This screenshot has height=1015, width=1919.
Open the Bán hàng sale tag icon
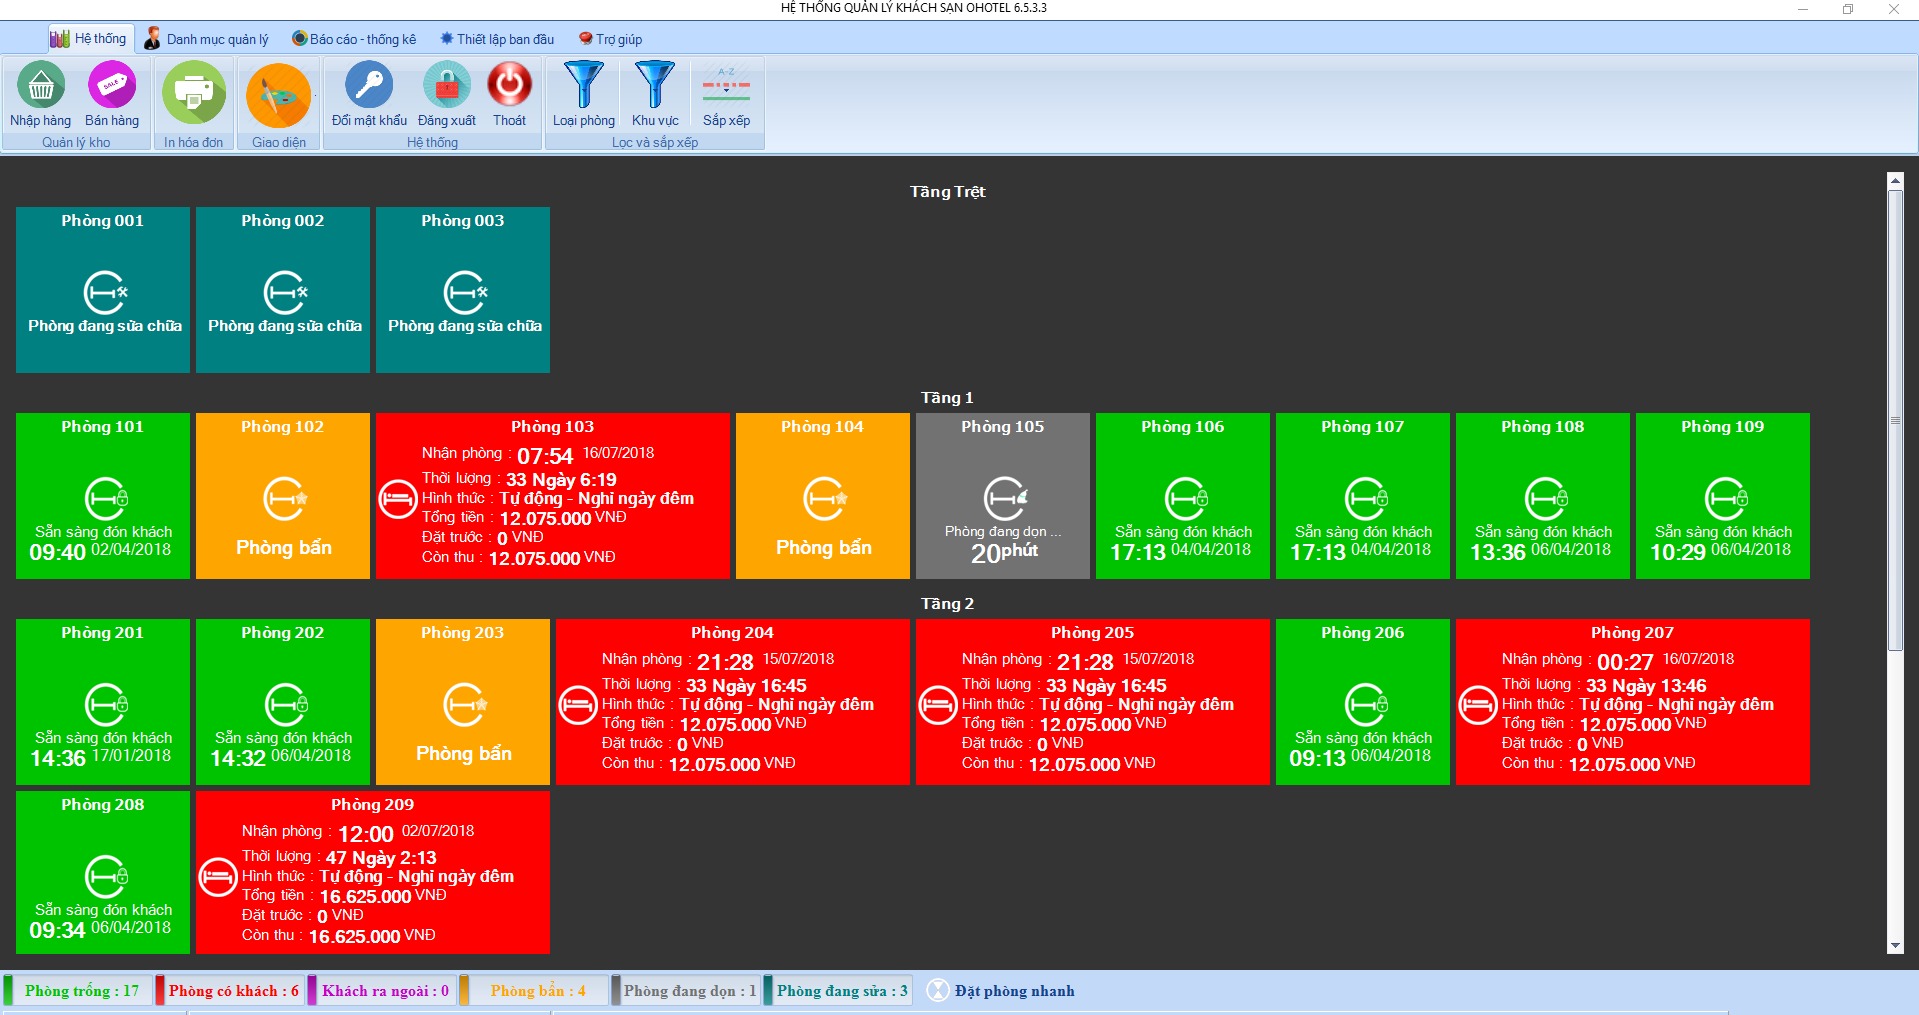(112, 86)
